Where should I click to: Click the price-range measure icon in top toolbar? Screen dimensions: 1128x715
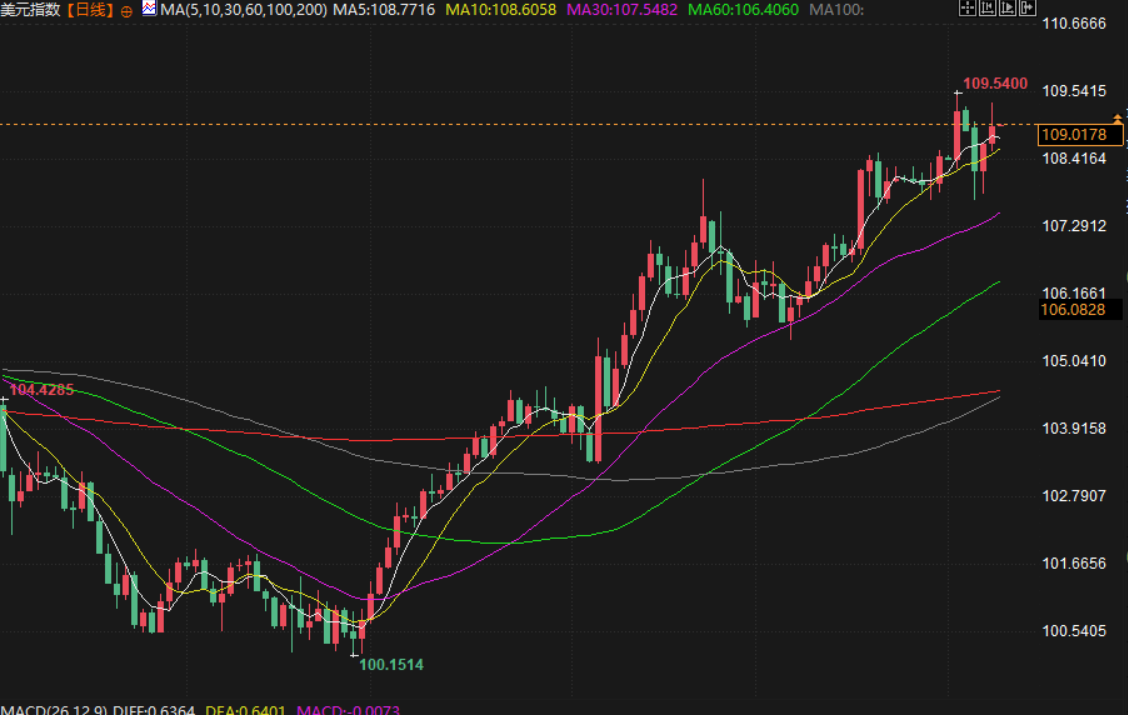[x=987, y=9]
